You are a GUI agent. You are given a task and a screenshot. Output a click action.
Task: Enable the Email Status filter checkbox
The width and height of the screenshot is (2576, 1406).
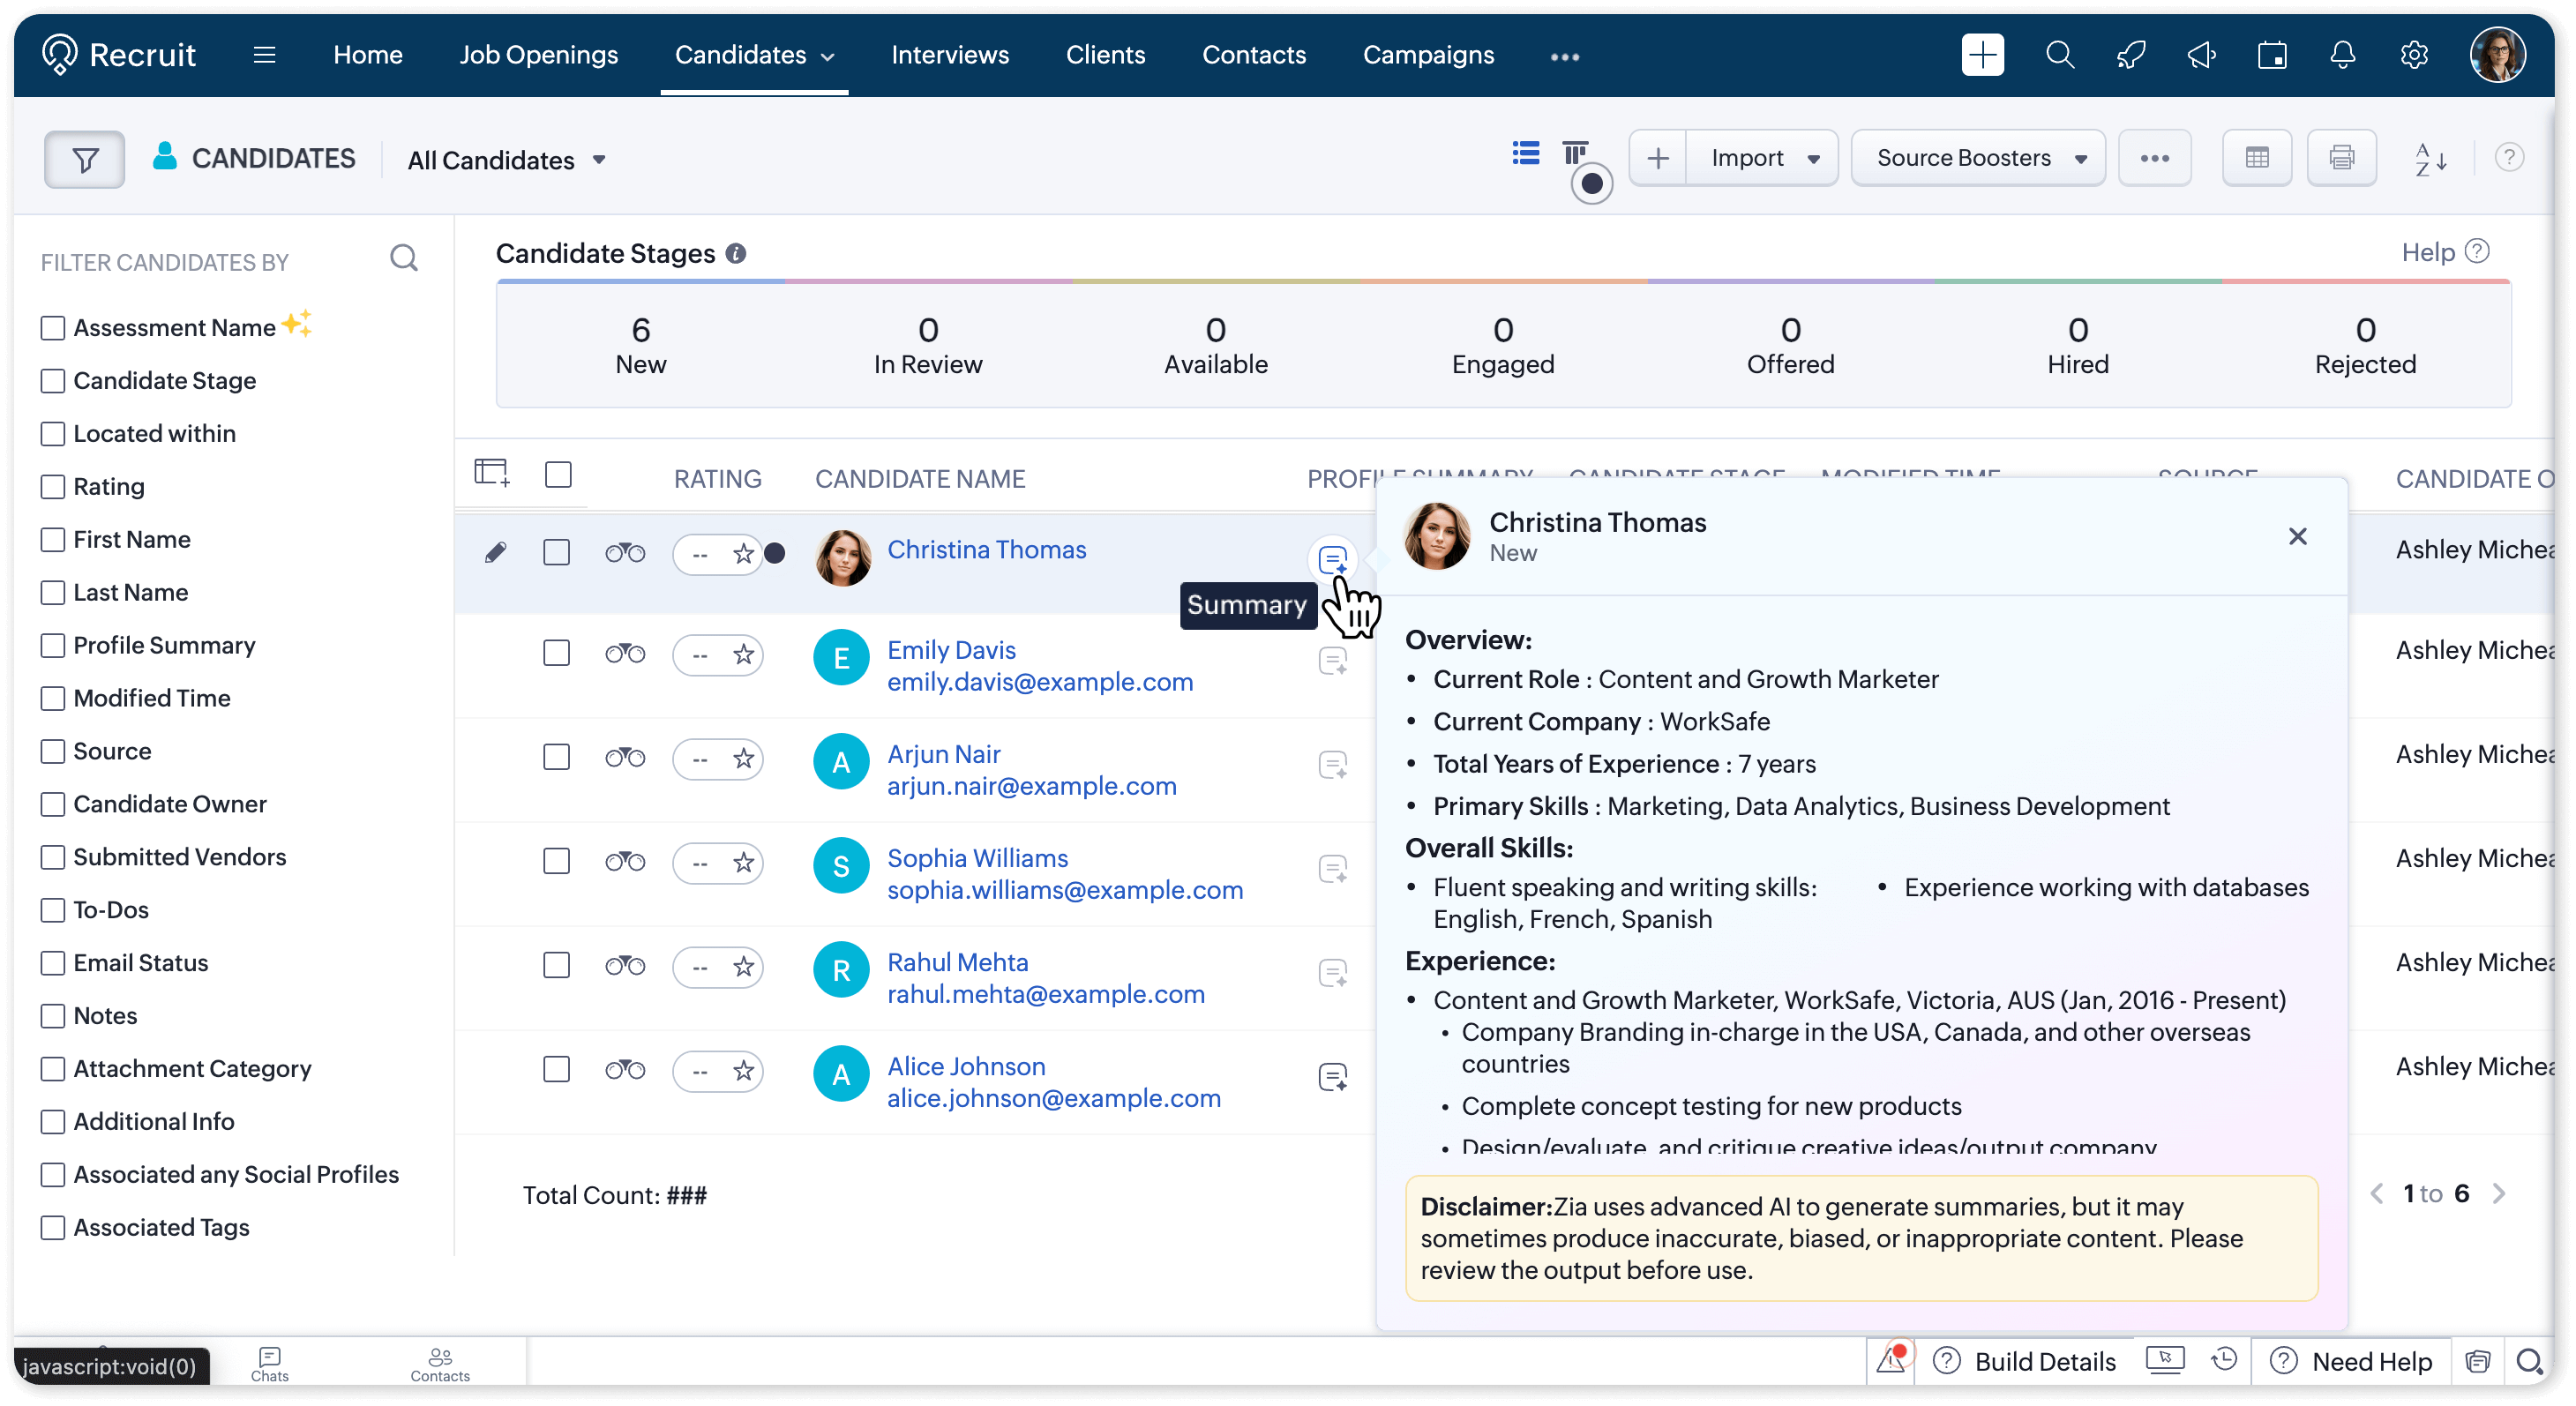[x=53, y=963]
